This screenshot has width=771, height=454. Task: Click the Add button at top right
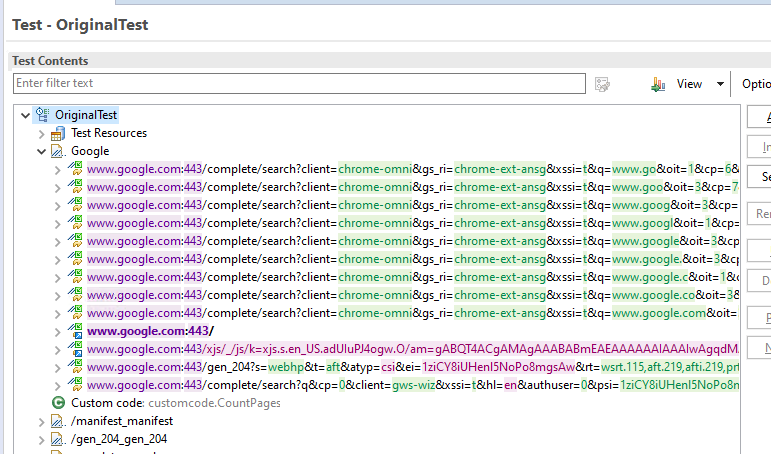[759, 117]
